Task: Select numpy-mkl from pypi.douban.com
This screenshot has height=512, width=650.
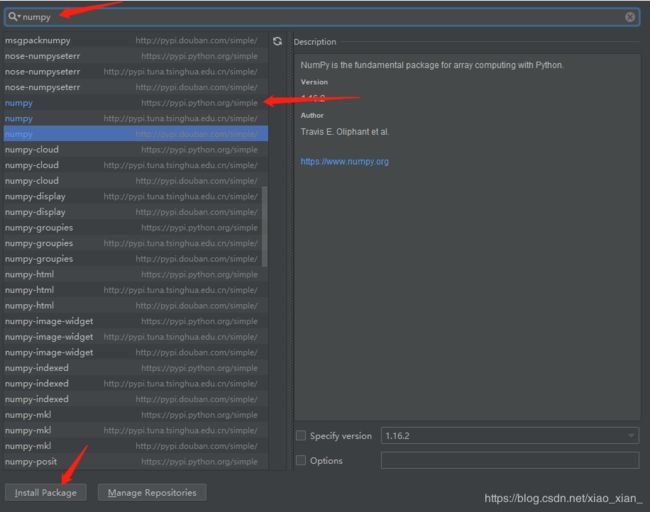Action: point(136,446)
